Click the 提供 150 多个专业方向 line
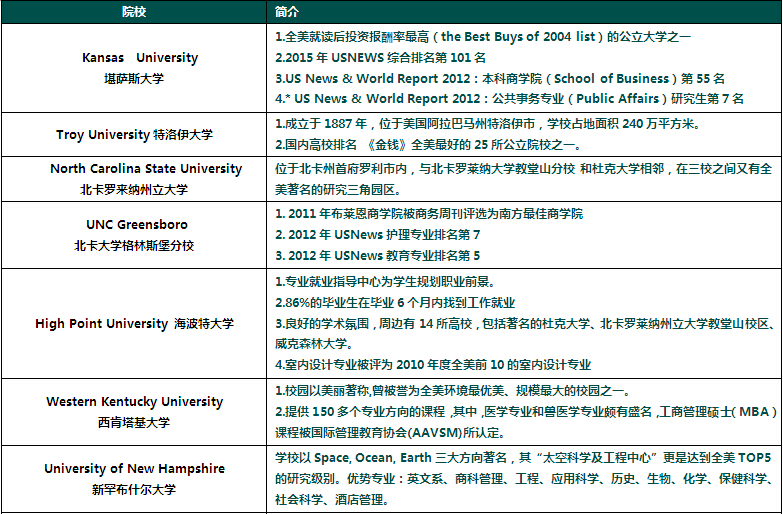 [526, 412]
